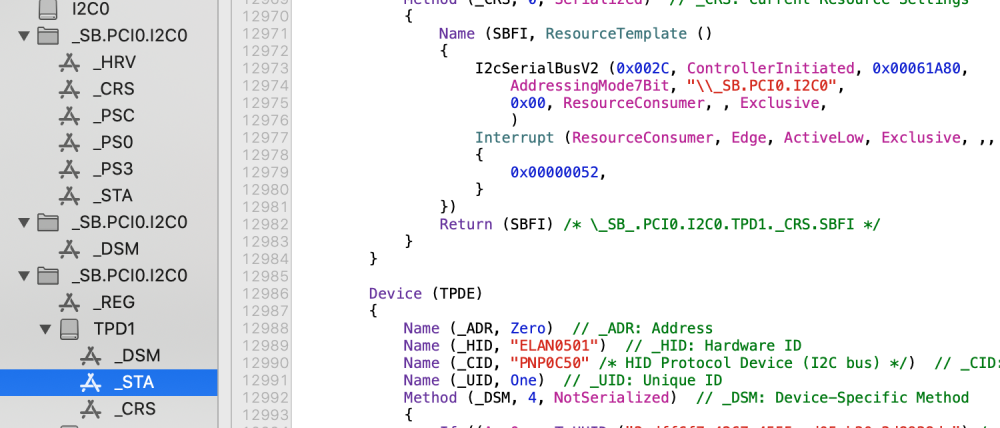Select the I2C0 device entry icon

[x=48, y=9]
